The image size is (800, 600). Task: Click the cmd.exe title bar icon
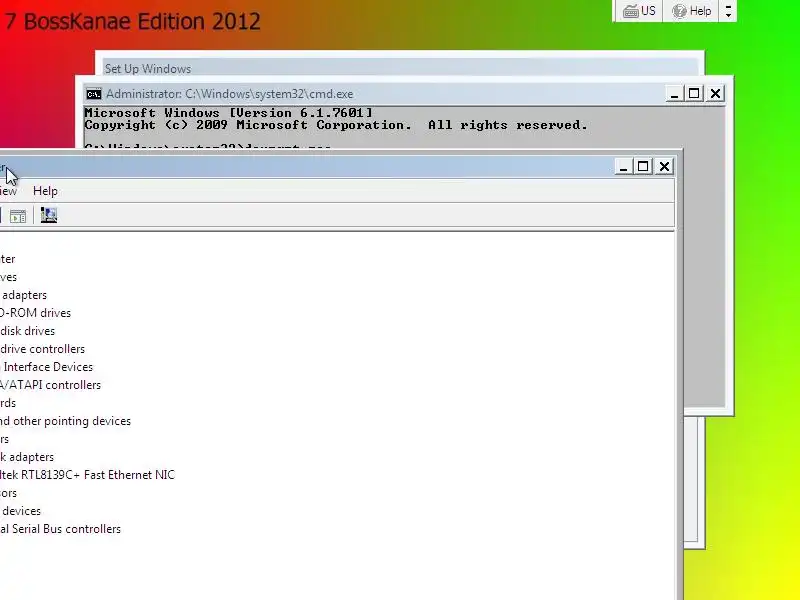[x=94, y=94]
